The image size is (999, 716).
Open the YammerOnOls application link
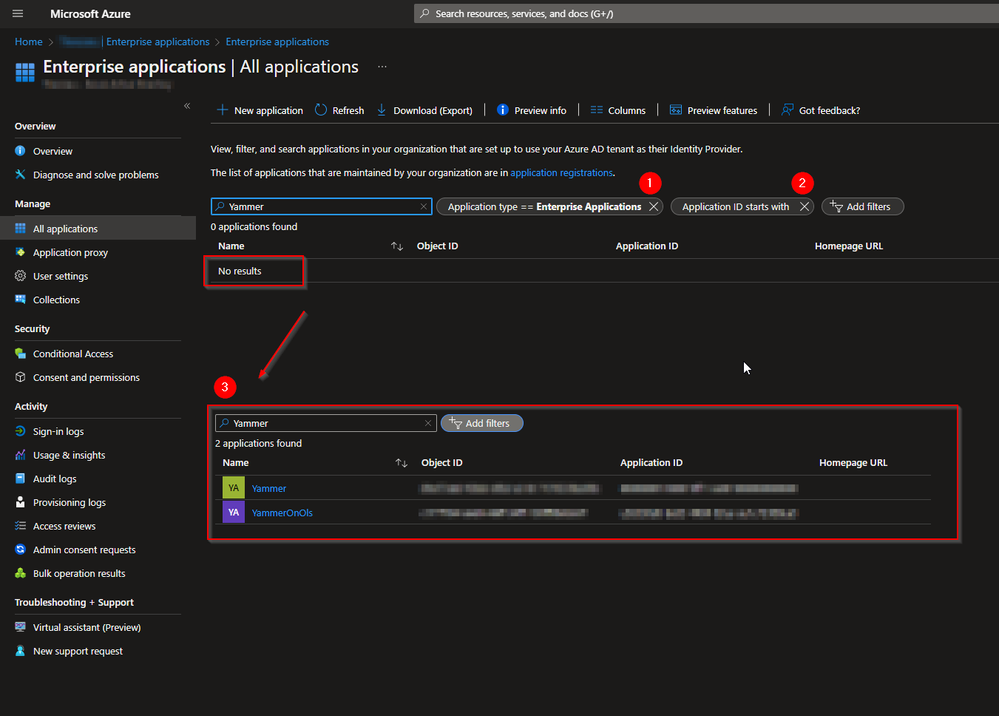(x=282, y=513)
